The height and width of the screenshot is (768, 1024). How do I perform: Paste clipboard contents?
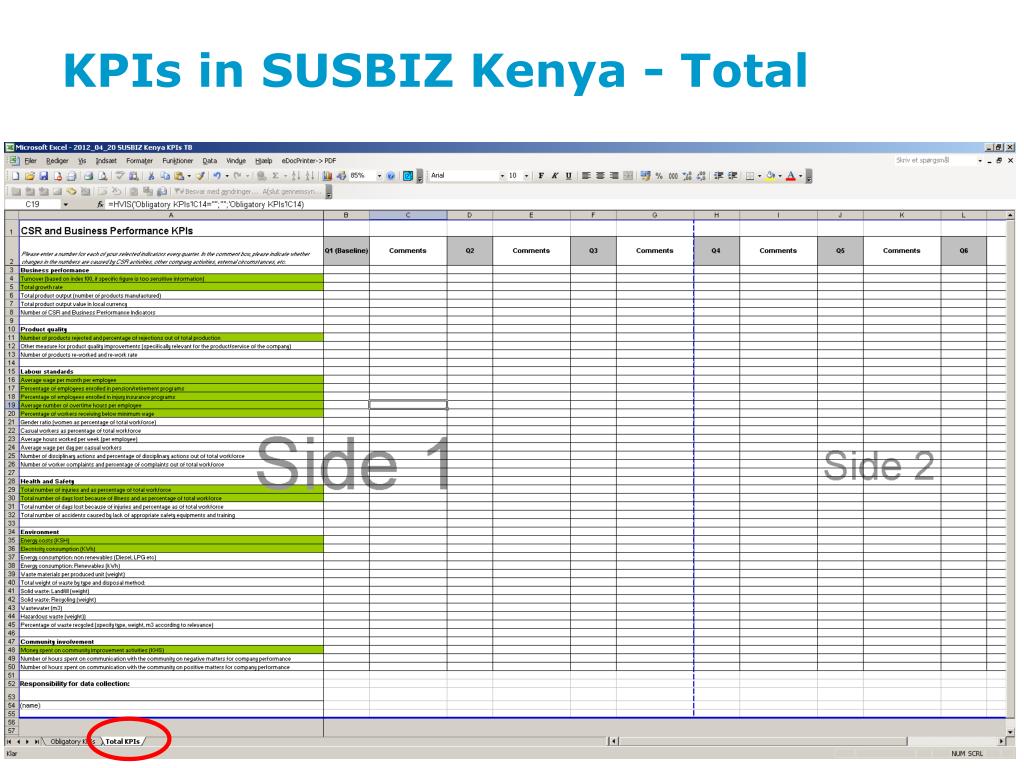click(179, 176)
